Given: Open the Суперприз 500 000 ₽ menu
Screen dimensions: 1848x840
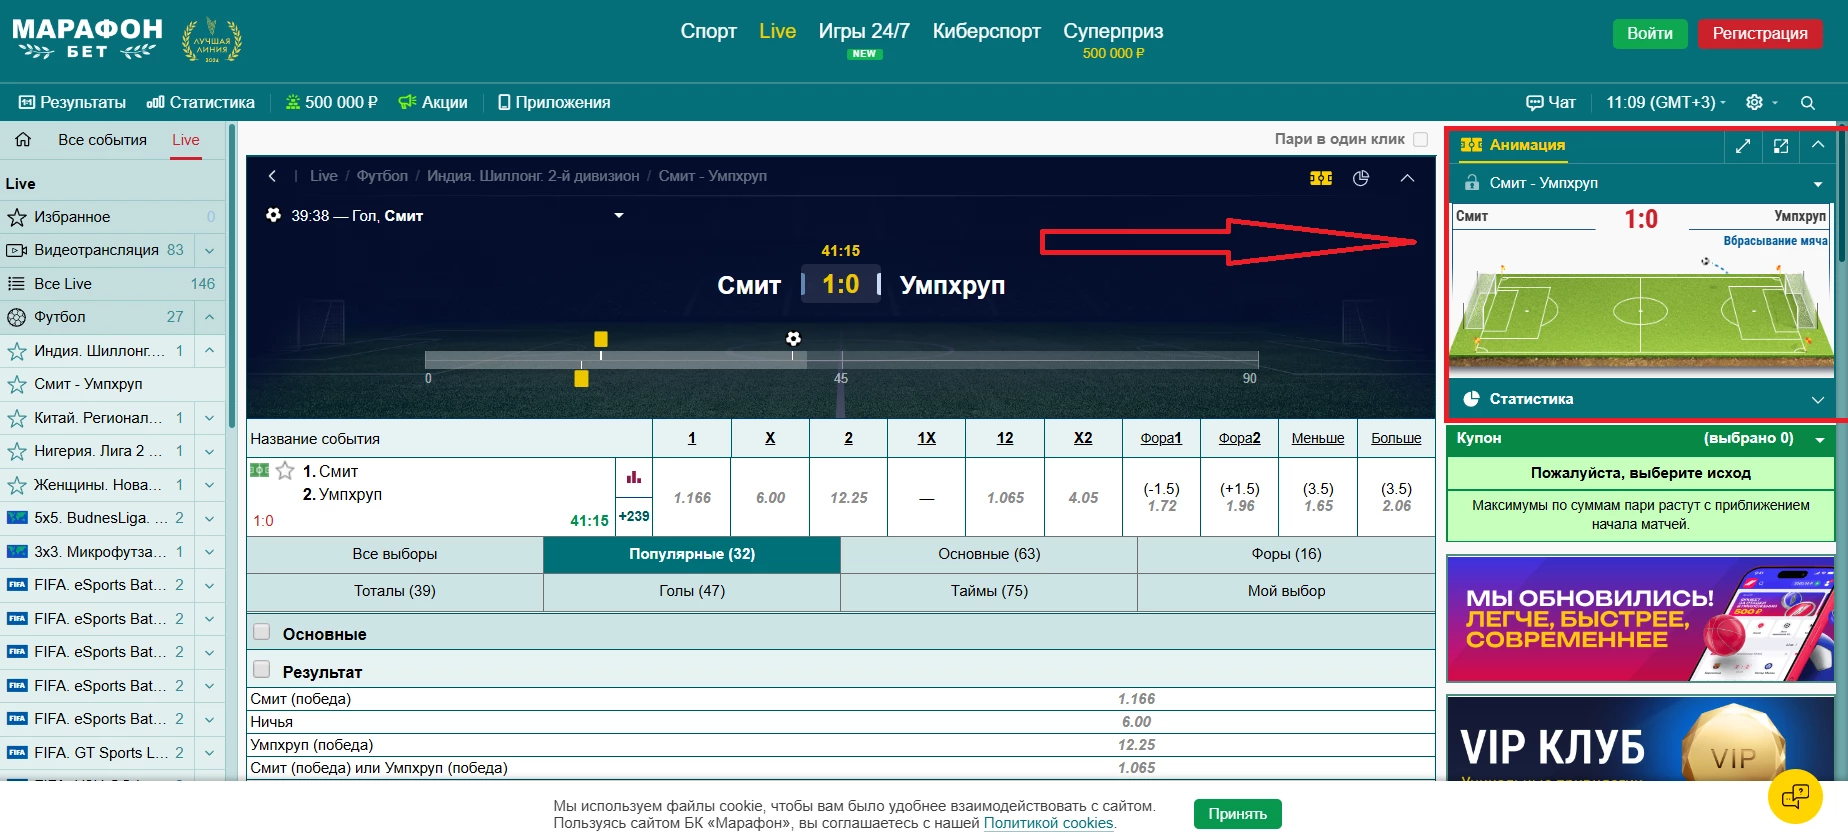Looking at the screenshot, I should click(x=1113, y=39).
